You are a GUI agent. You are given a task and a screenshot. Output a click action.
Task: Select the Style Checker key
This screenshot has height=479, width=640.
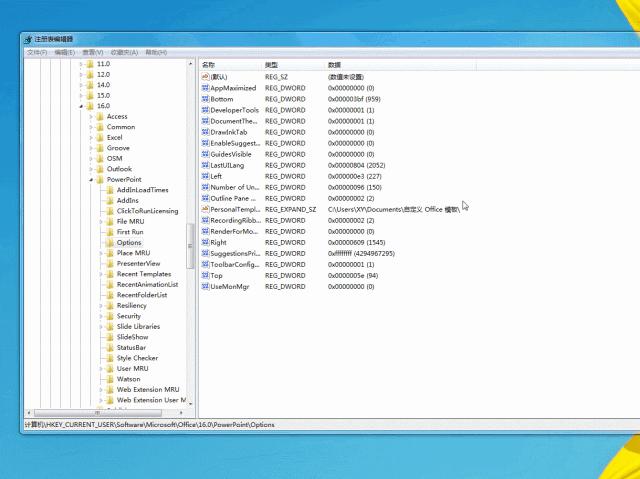point(137,358)
